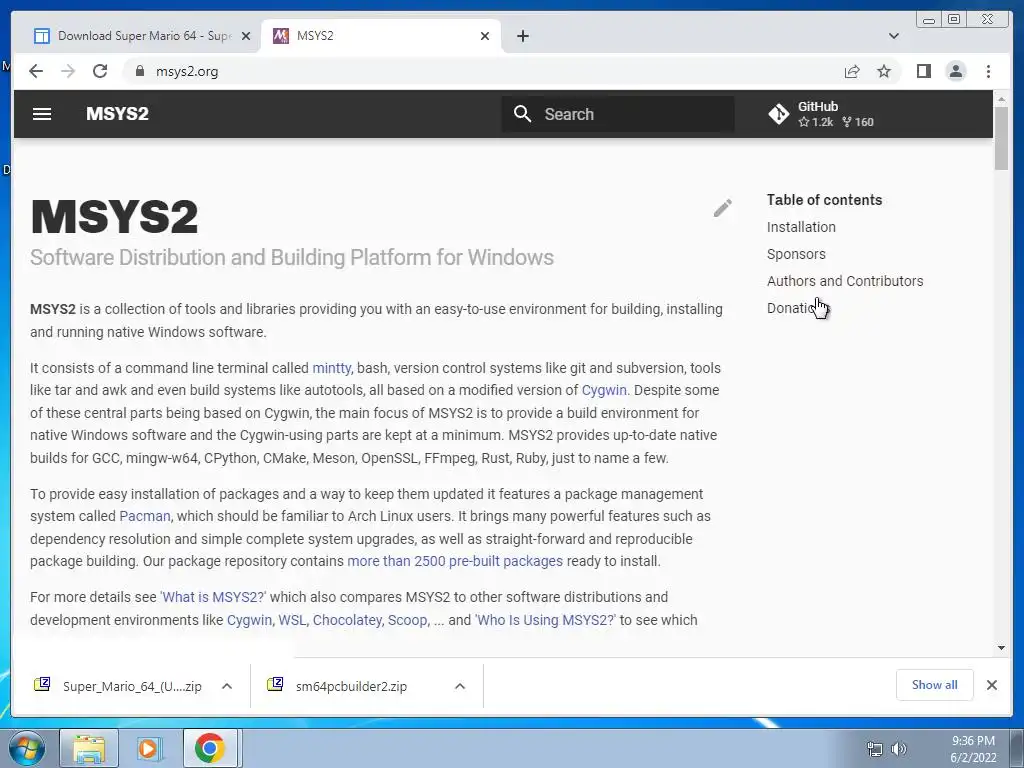Viewport: 1024px width, 768px height.
Task: Click the padlock site info icon
Action: (140, 71)
